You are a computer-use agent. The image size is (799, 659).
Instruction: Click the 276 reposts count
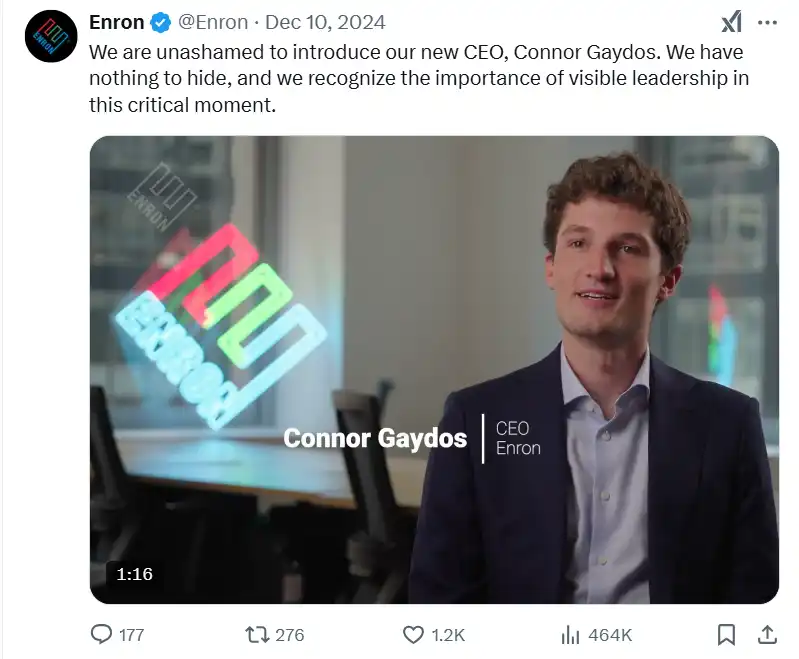[289, 635]
